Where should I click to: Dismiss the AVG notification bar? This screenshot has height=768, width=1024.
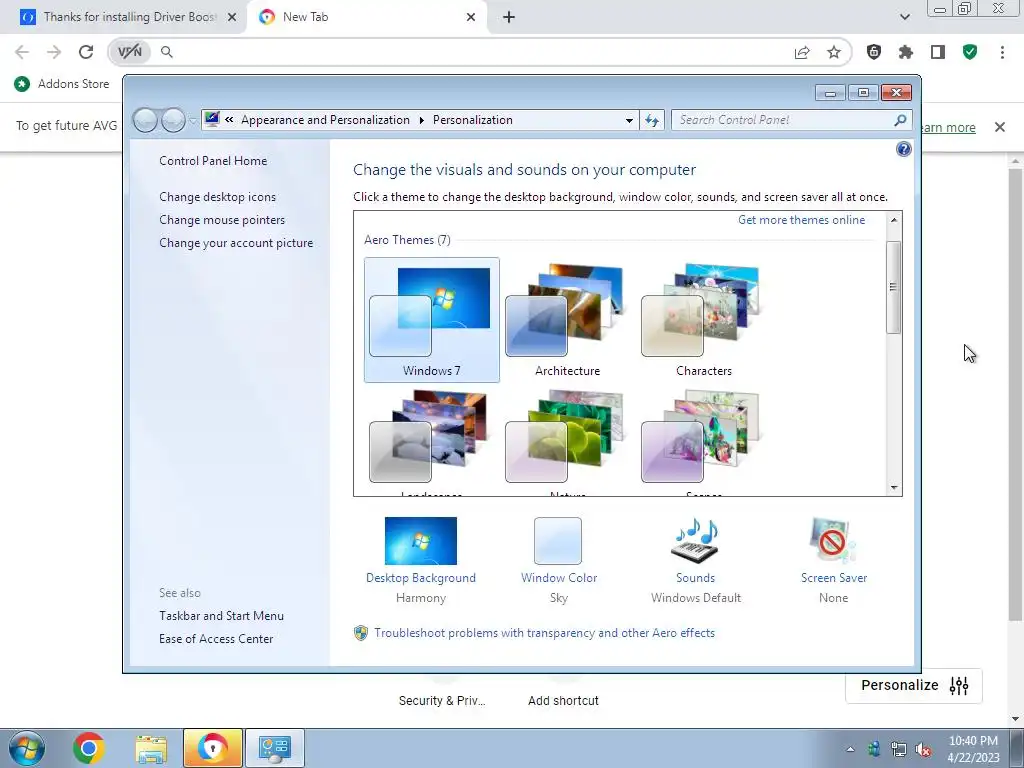click(x=1000, y=127)
